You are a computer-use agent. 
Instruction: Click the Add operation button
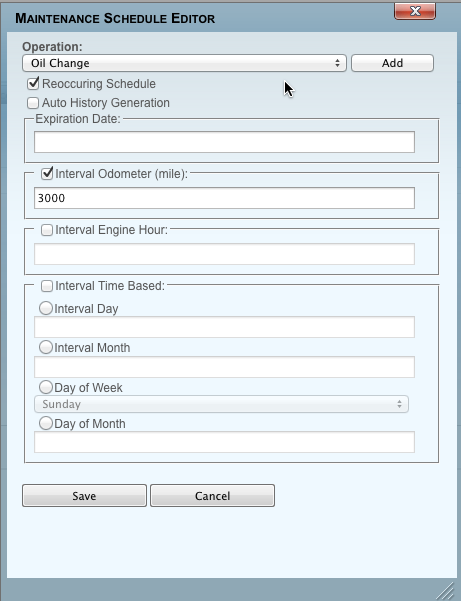tap(392, 63)
